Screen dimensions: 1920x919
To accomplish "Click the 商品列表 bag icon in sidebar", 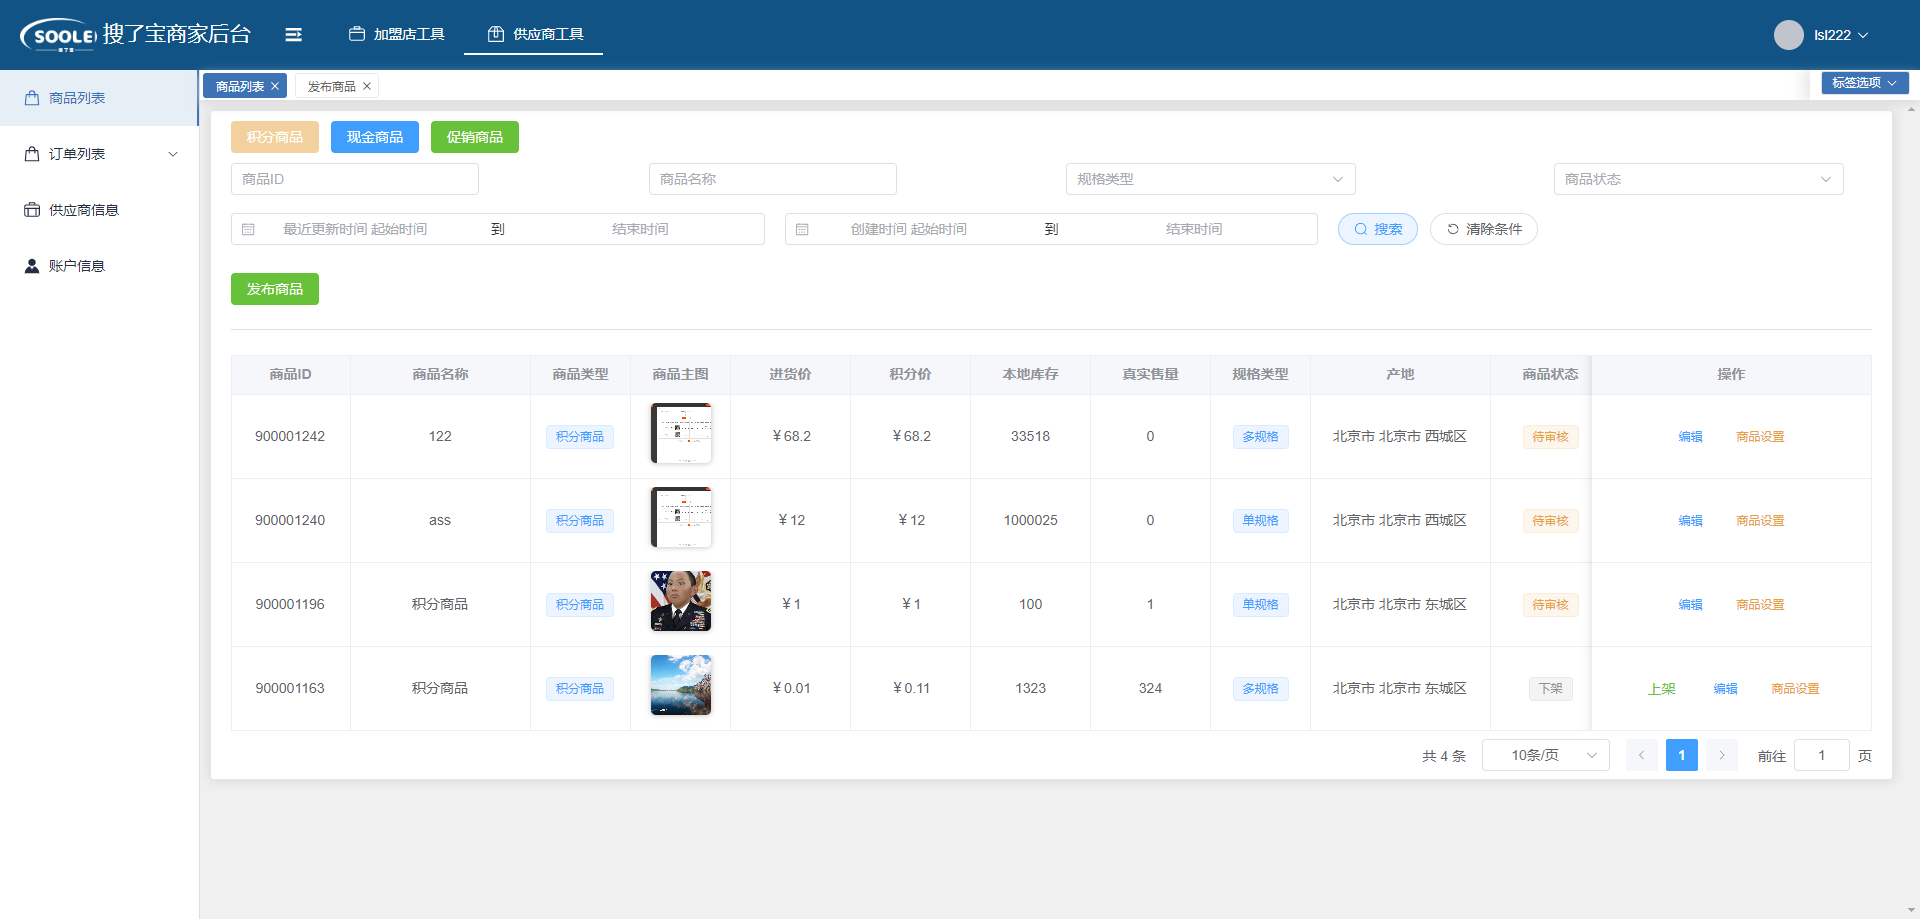I will point(32,98).
